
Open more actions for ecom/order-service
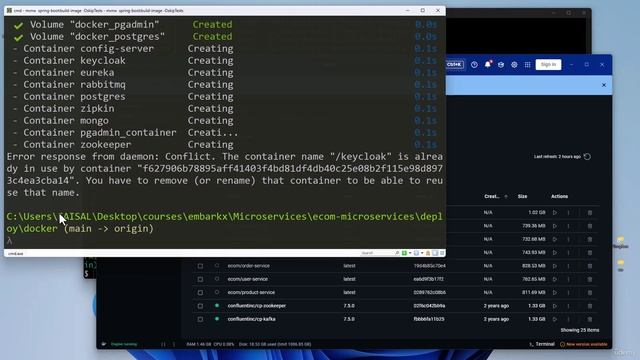tap(568, 266)
